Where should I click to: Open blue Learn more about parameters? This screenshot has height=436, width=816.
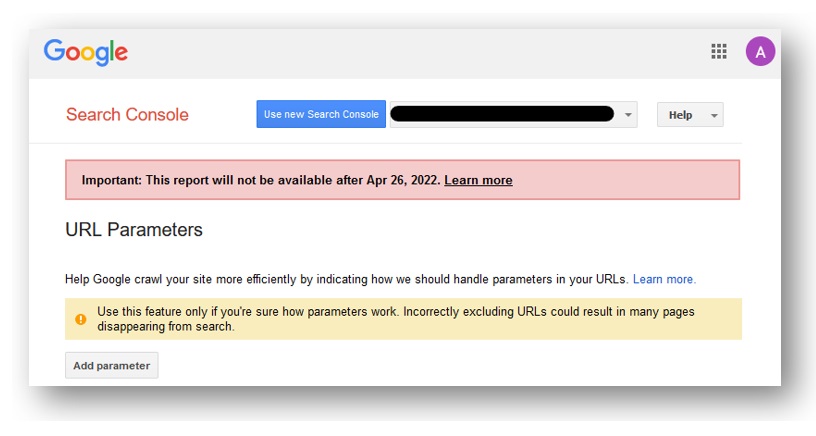(x=664, y=279)
